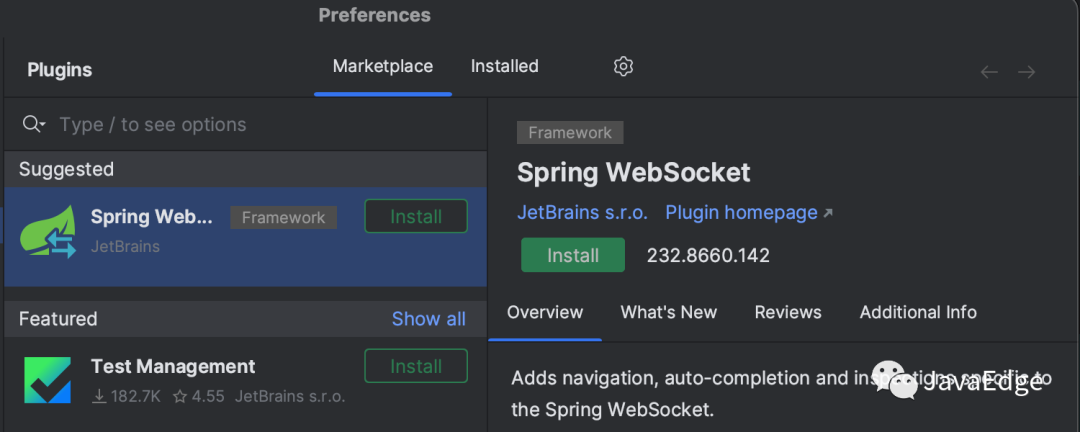
Task: Click the Test Management downloads icon
Action: click(x=99, y=397)
